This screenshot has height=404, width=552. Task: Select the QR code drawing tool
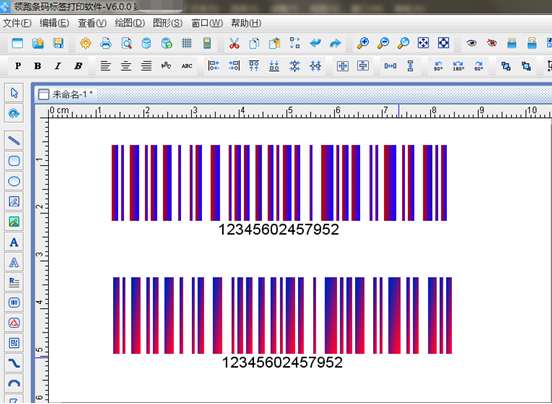coord(14,343)
